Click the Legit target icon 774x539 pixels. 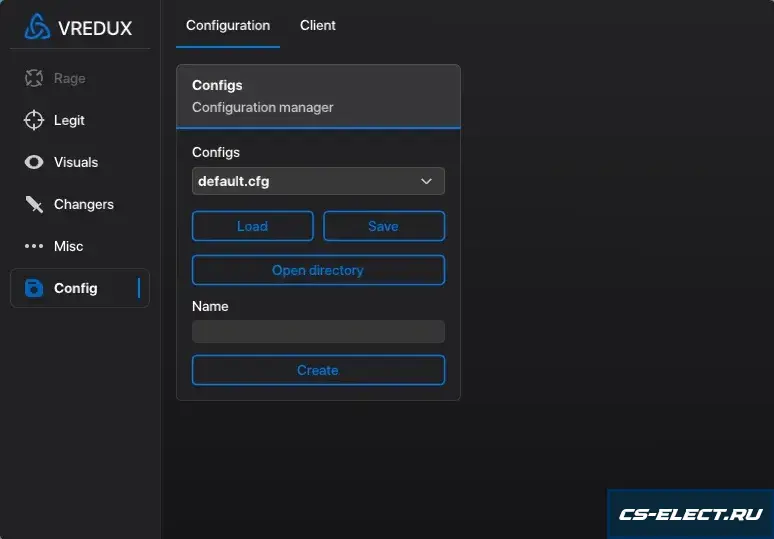(x=34, y=120)
